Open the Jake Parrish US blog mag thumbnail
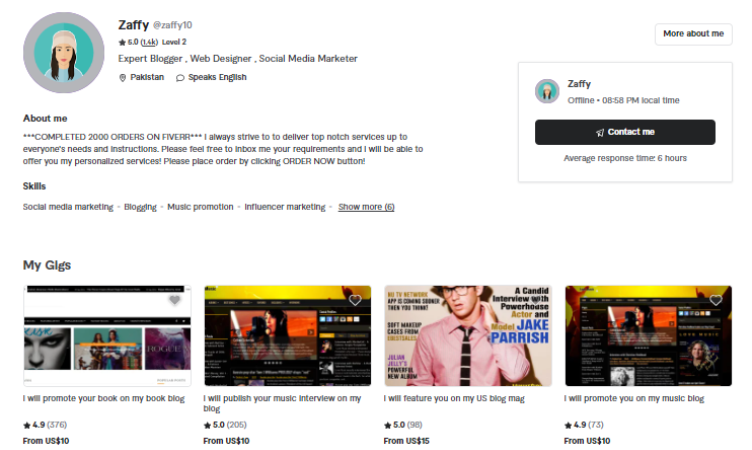 tap(468, 336)
